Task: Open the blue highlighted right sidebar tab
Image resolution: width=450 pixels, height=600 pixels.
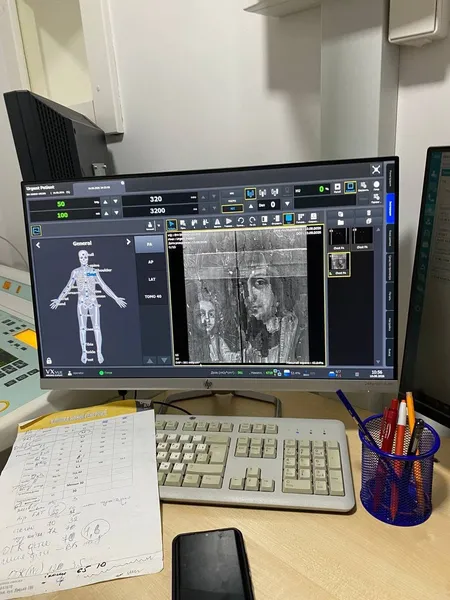Action: pos(390,209)
